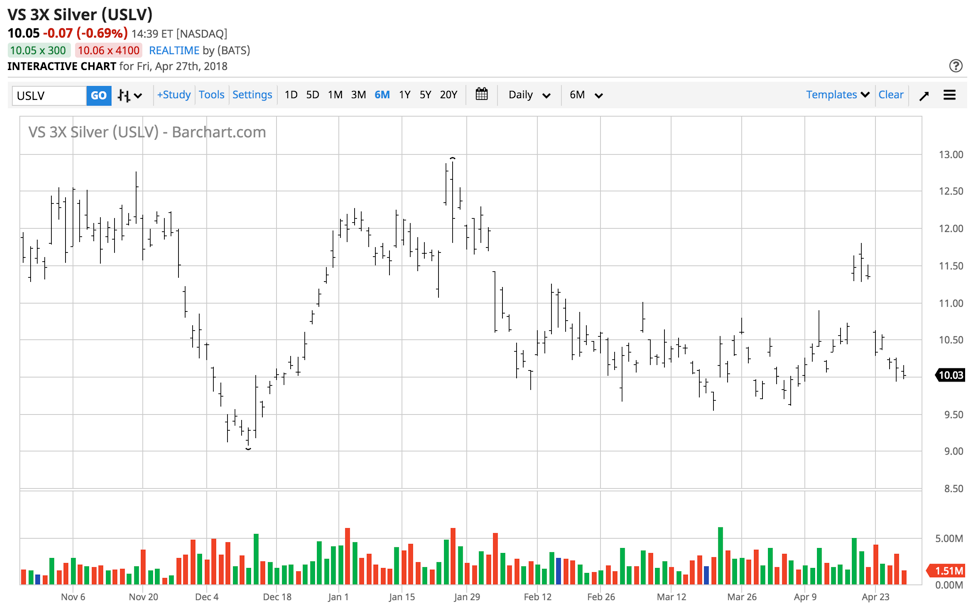Click the 8.50 price axis label
The image size is (974, 606).
click(x=954, y=489)
